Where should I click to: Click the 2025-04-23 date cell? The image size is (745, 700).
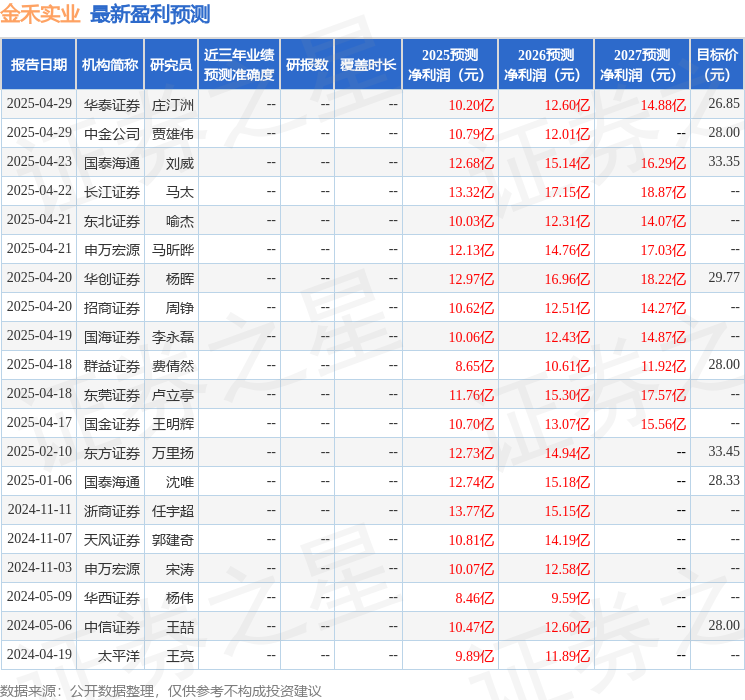pos(39,162)
